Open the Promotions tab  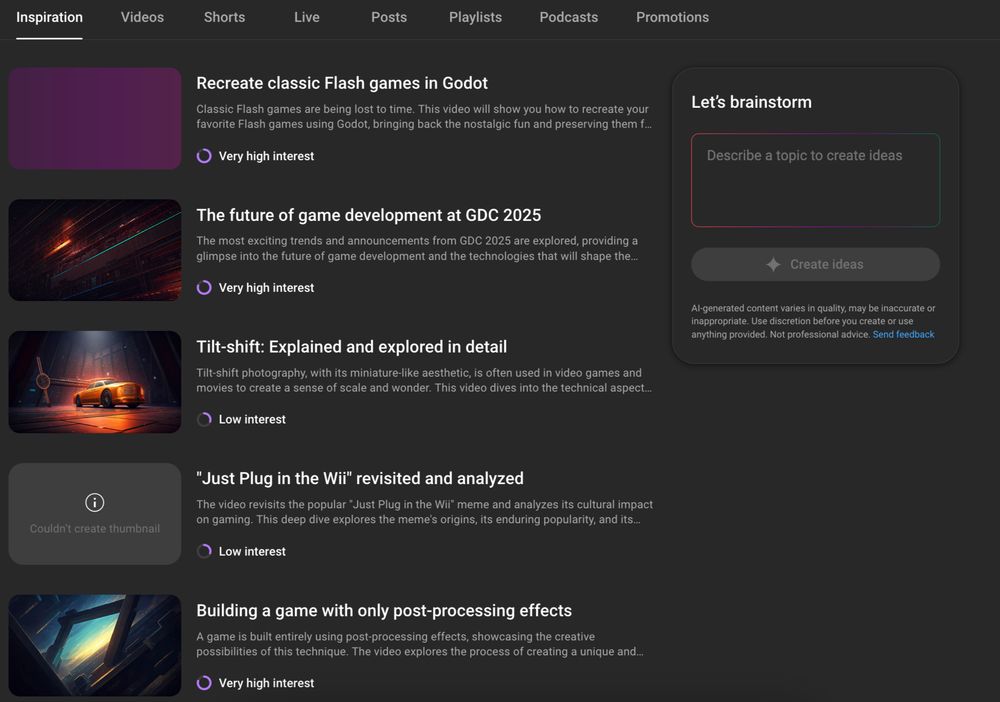pyautogui.click(x=672, y=17)
